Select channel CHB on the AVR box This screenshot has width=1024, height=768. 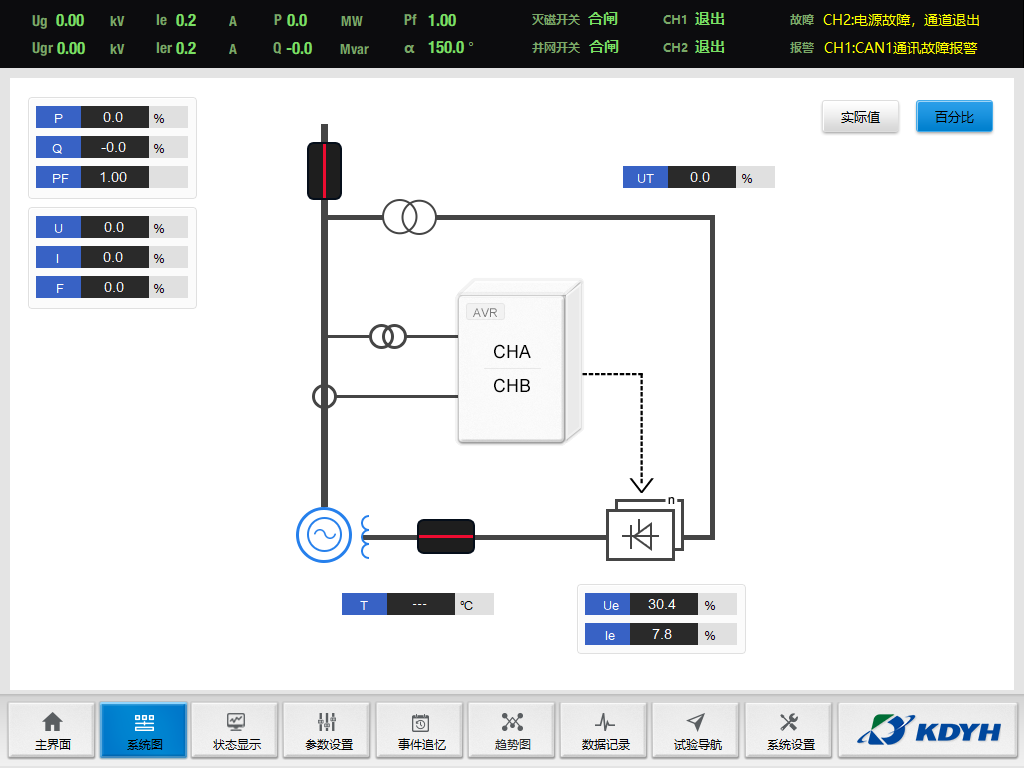[512, 386]
